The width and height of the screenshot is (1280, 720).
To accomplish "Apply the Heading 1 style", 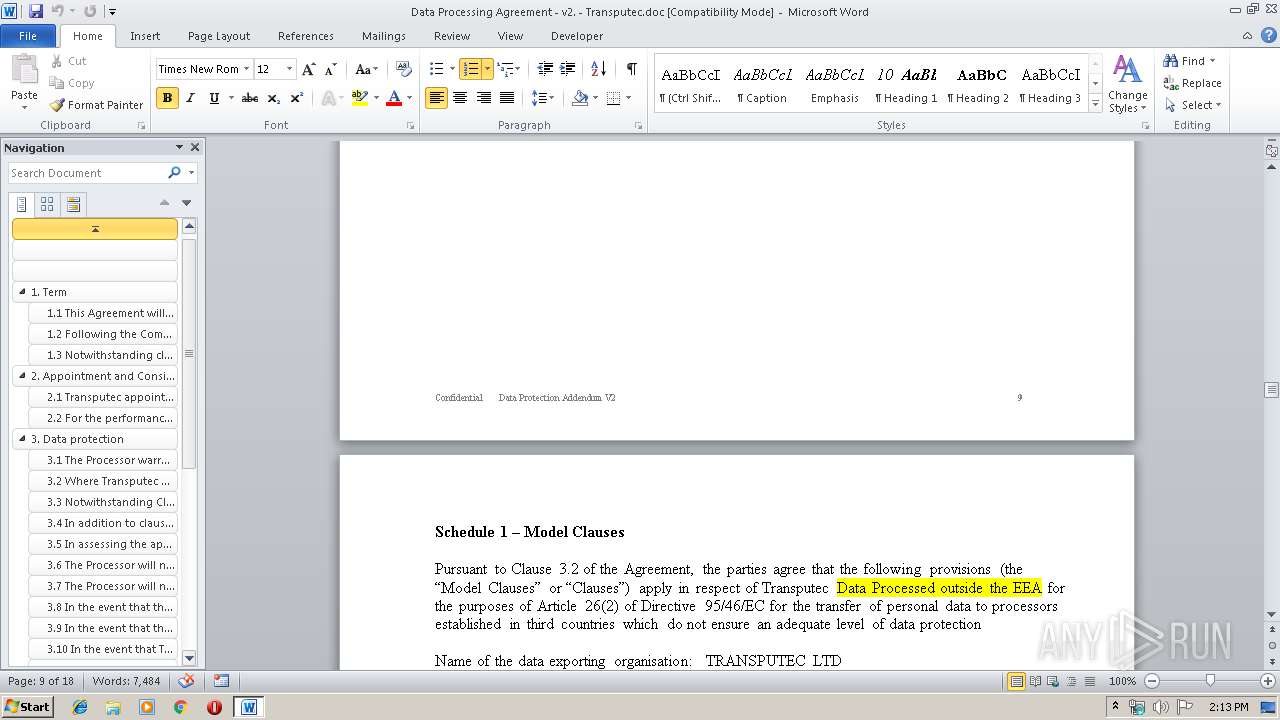I will (906, 85).
